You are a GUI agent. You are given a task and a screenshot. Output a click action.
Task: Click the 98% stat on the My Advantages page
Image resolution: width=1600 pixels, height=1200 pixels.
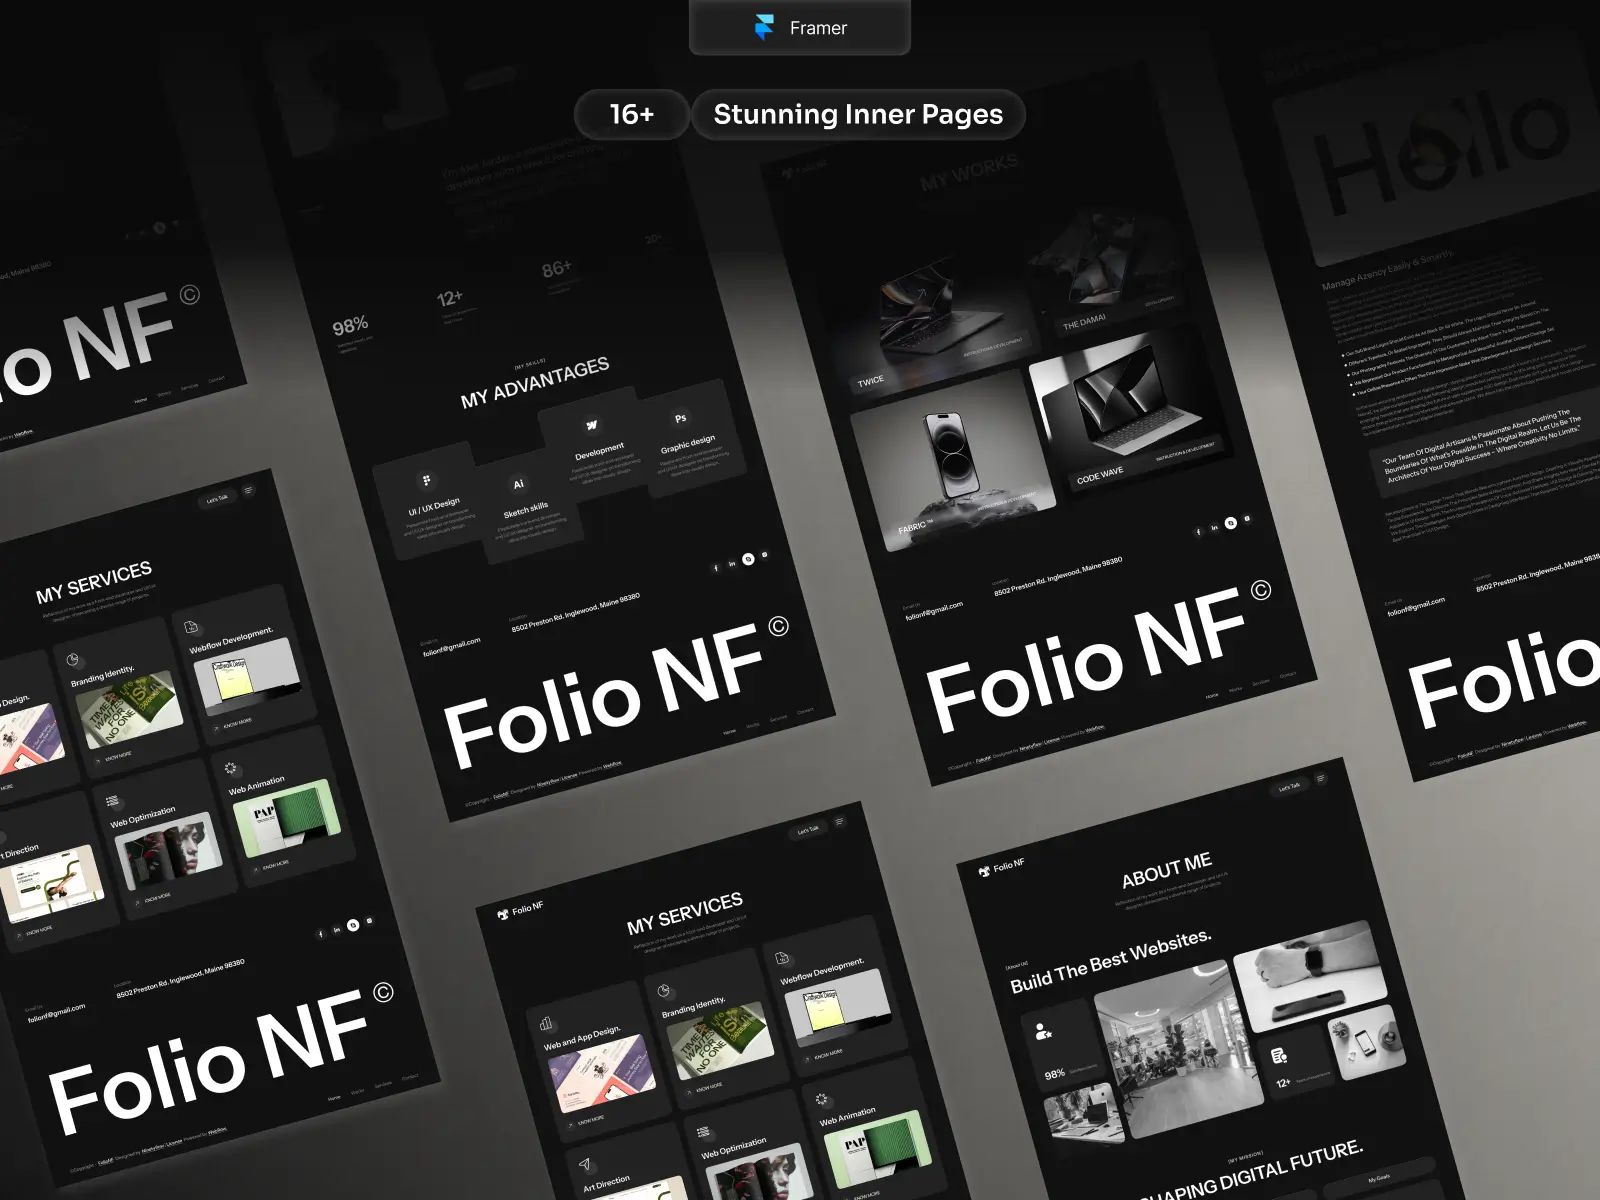coord(351,325)
